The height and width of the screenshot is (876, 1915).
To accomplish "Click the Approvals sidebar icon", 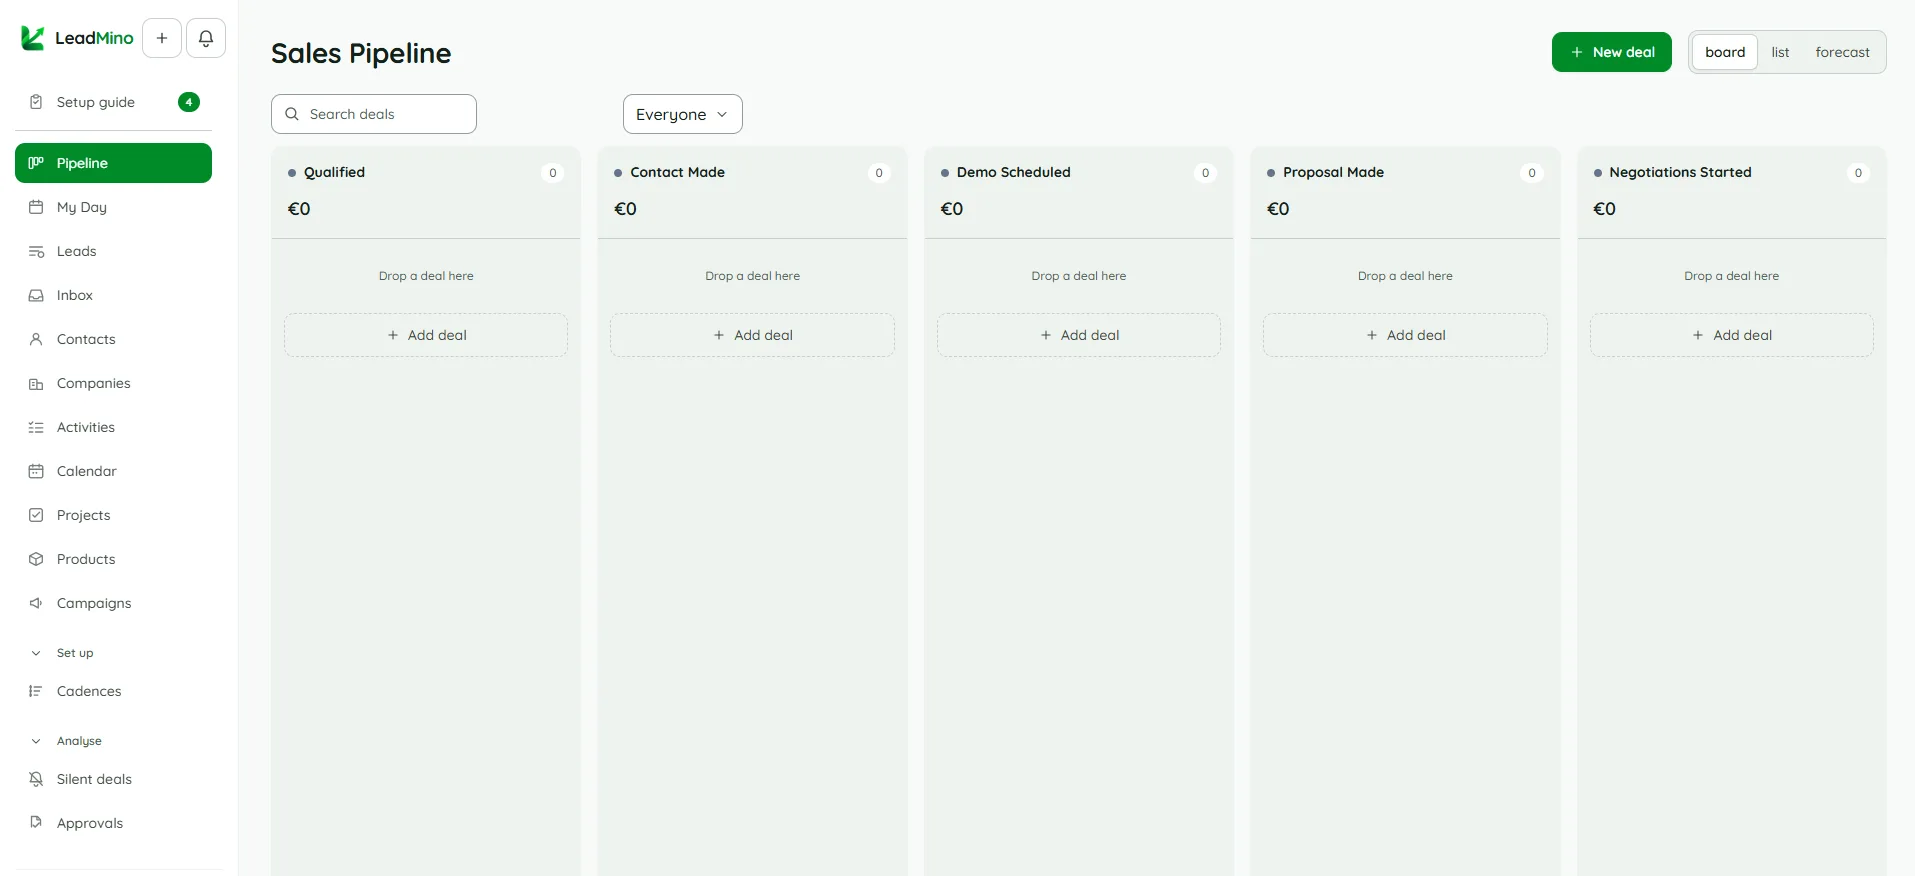I will click(x=36, y=823).
